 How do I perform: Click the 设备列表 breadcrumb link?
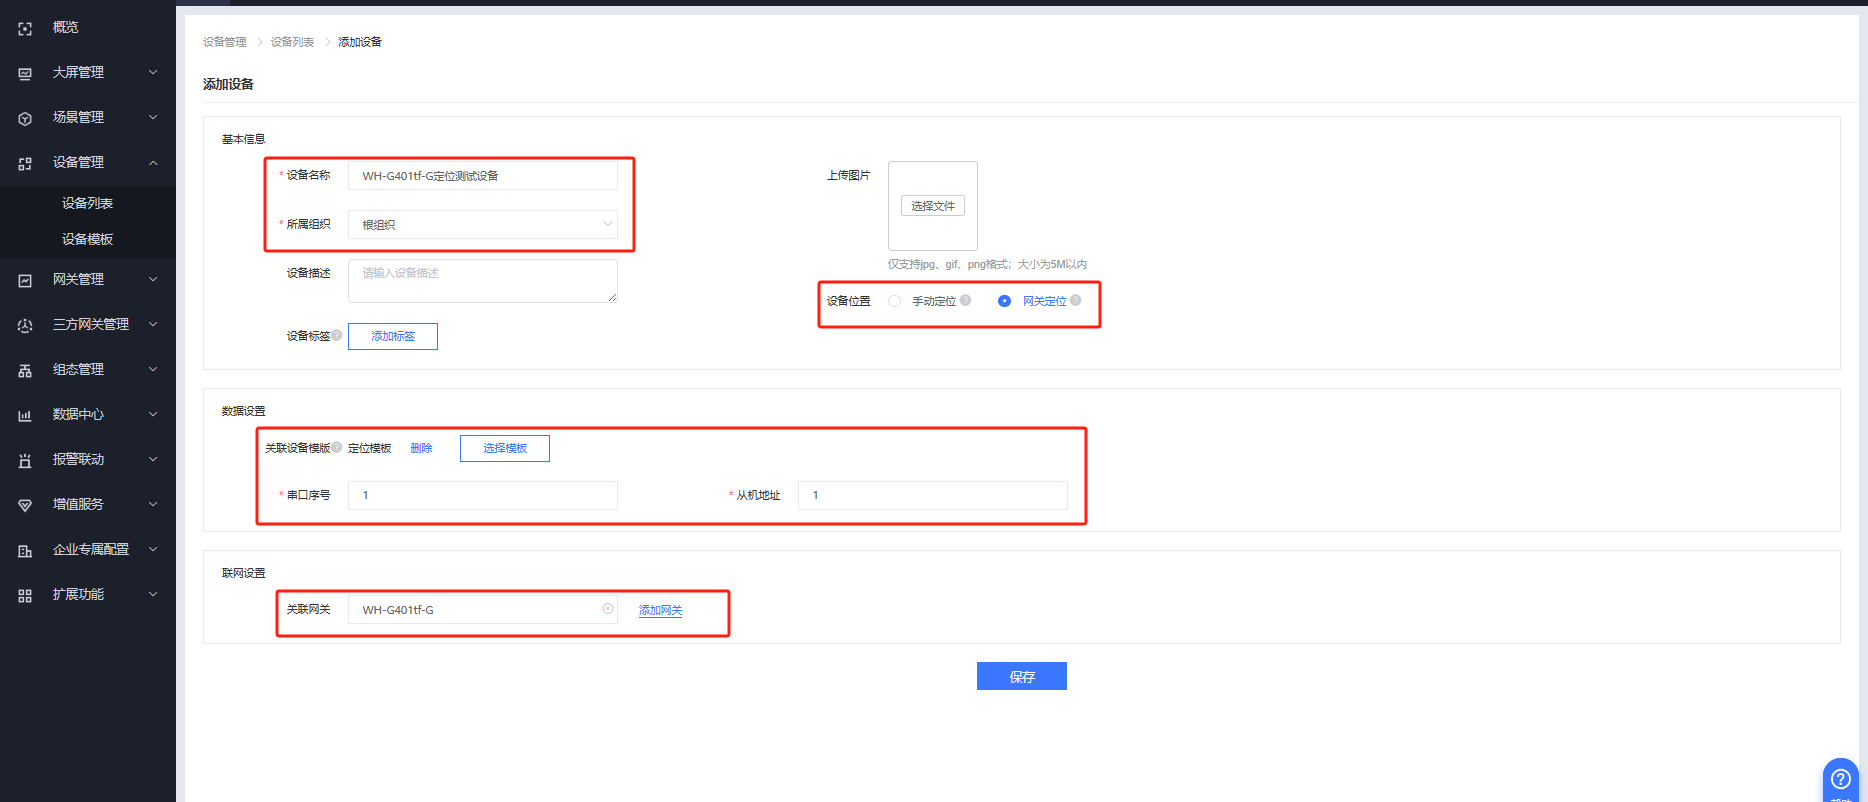click(292, 42)
